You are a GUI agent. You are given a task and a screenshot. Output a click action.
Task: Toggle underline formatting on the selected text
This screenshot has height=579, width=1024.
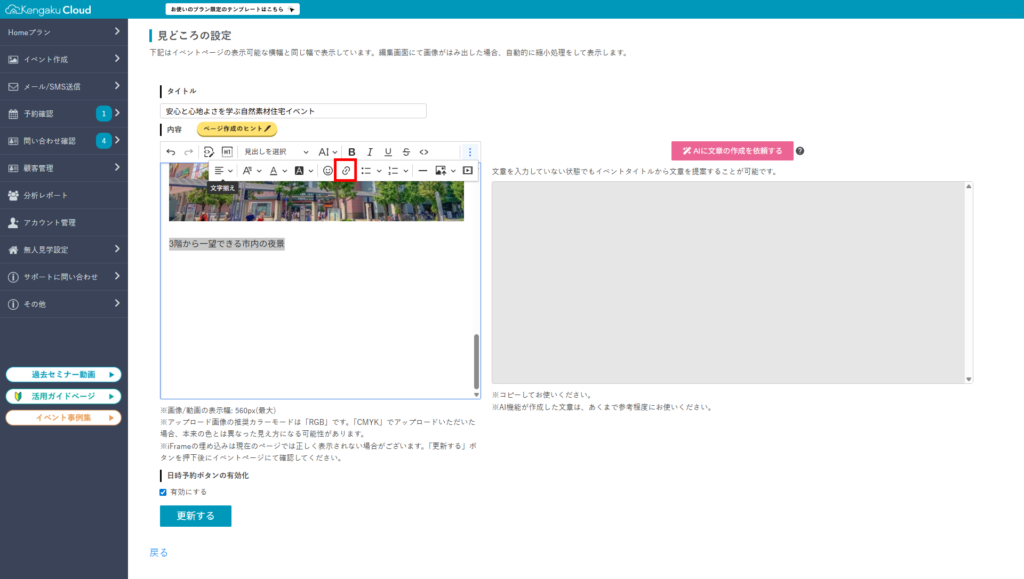pos(387,152)
